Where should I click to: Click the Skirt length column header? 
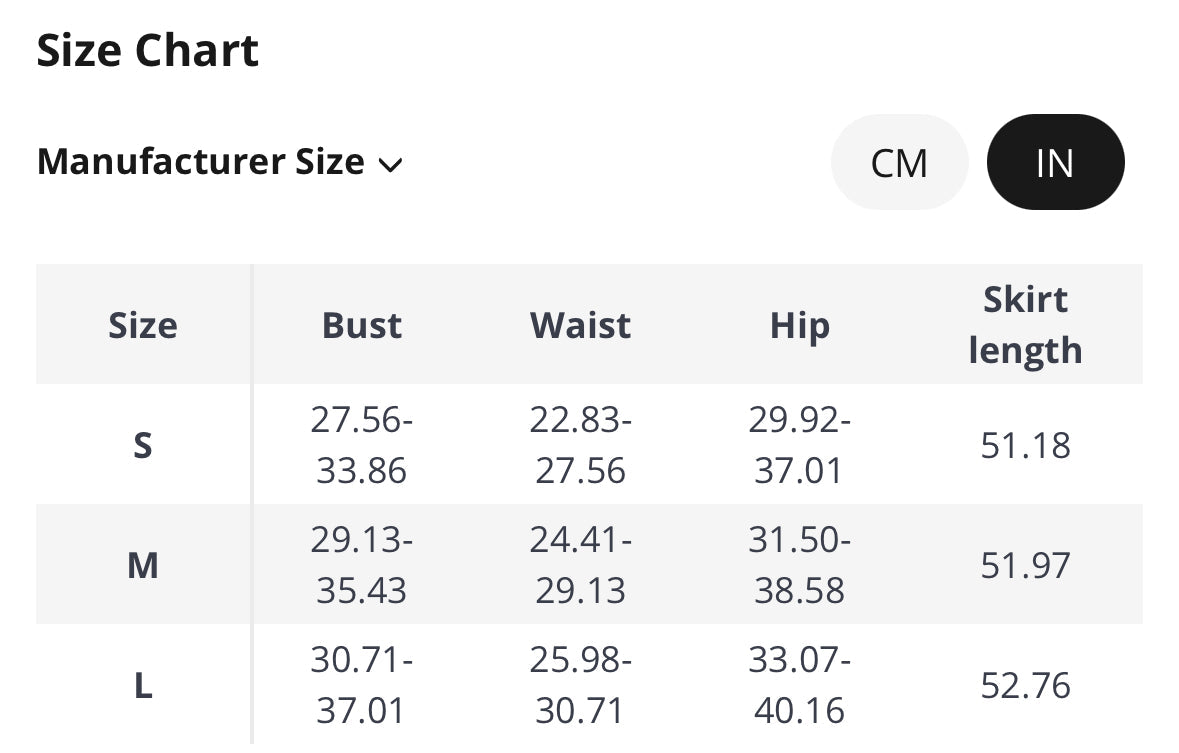[1026, 326]
